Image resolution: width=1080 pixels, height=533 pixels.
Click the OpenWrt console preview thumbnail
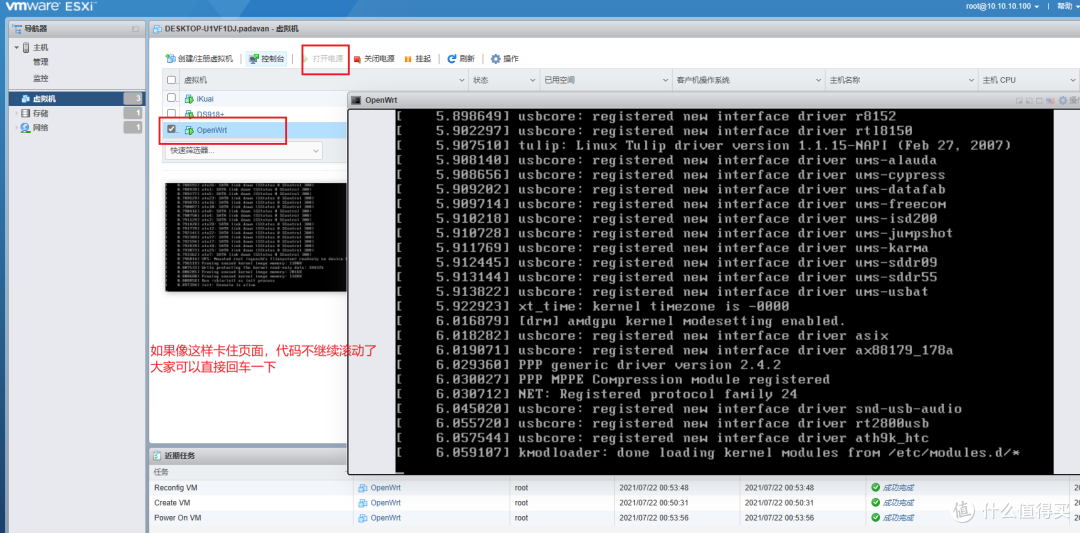(x=255, y=237)
